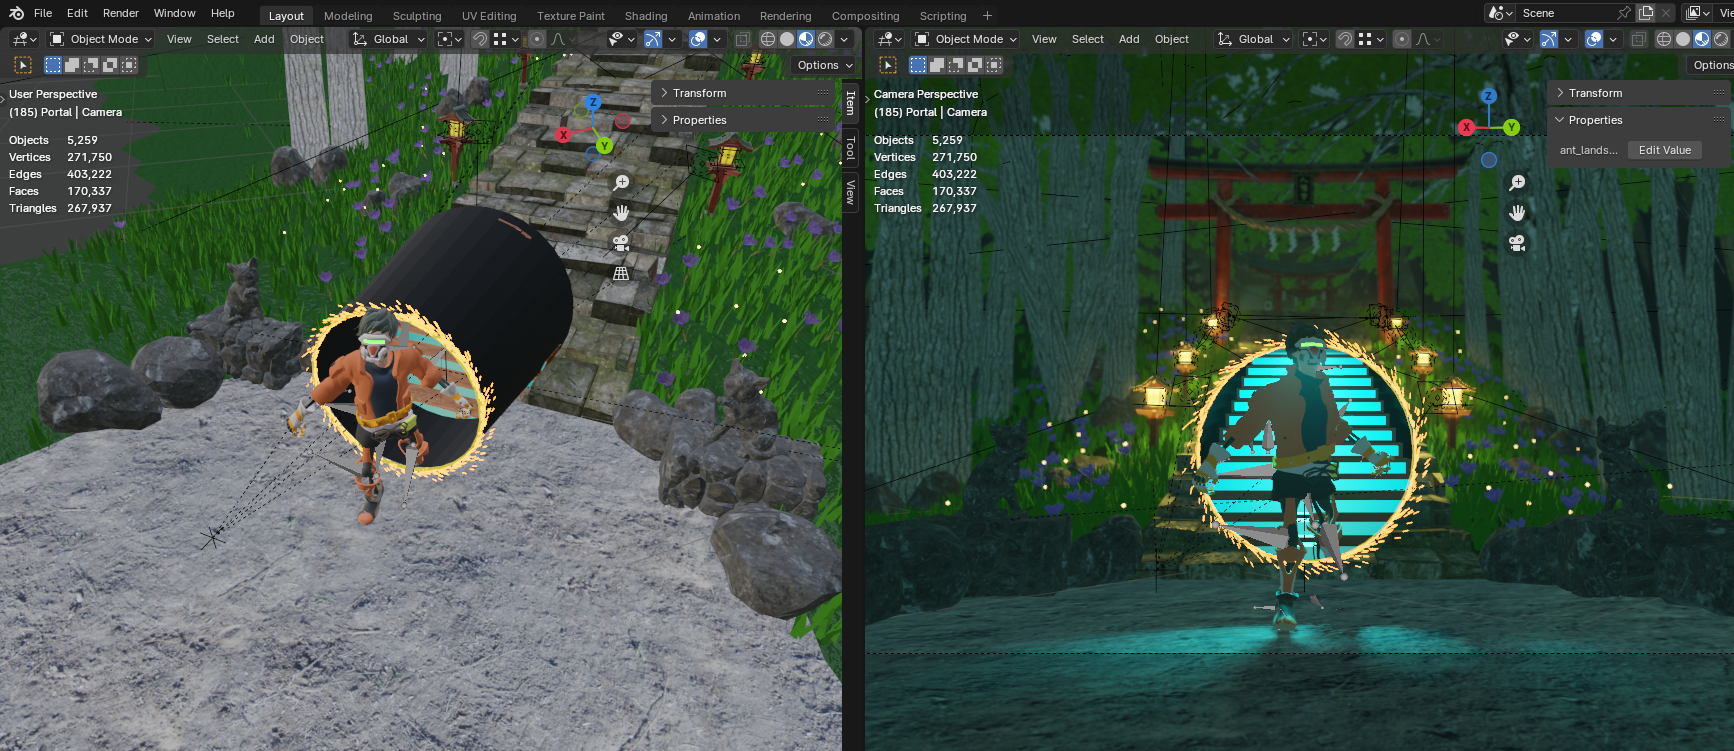The image size is (1734, 751).
Task: Open the Render menu
Action: tap(121, 13)
